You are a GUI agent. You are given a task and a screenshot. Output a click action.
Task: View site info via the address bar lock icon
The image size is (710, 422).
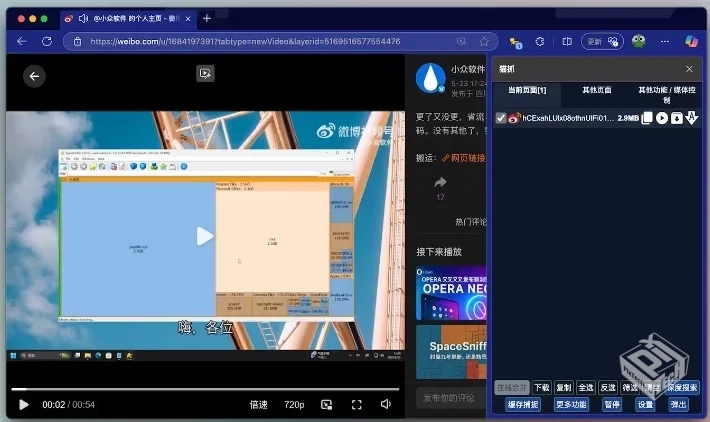[77, 42]
